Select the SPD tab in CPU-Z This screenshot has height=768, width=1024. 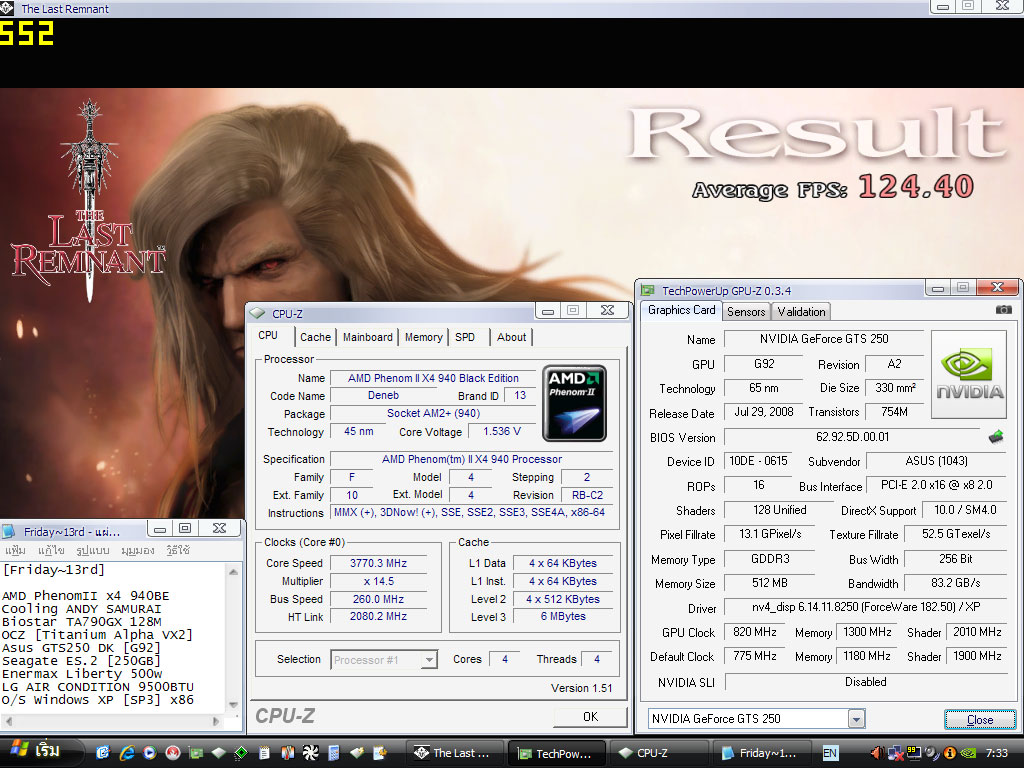pyautogui.click(x=465, y=338)
